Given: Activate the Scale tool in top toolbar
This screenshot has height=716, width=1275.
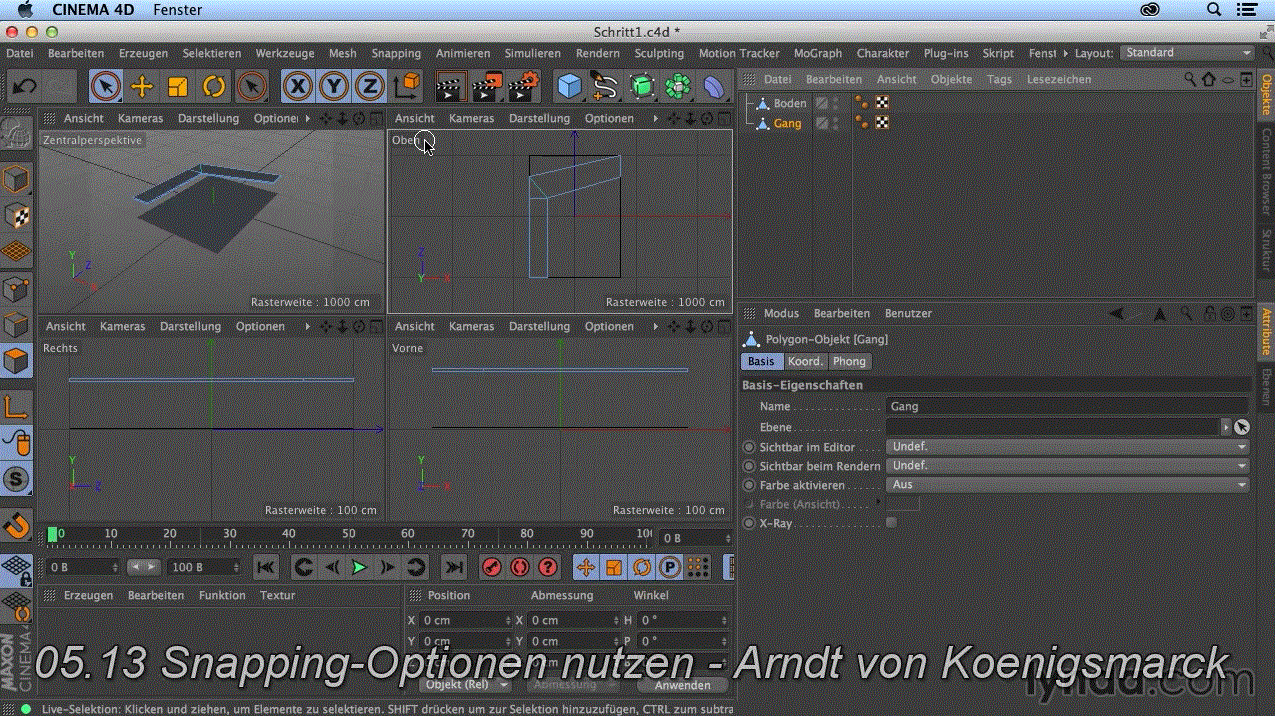Looking at the screenshot, I should [x=178, y=87].
